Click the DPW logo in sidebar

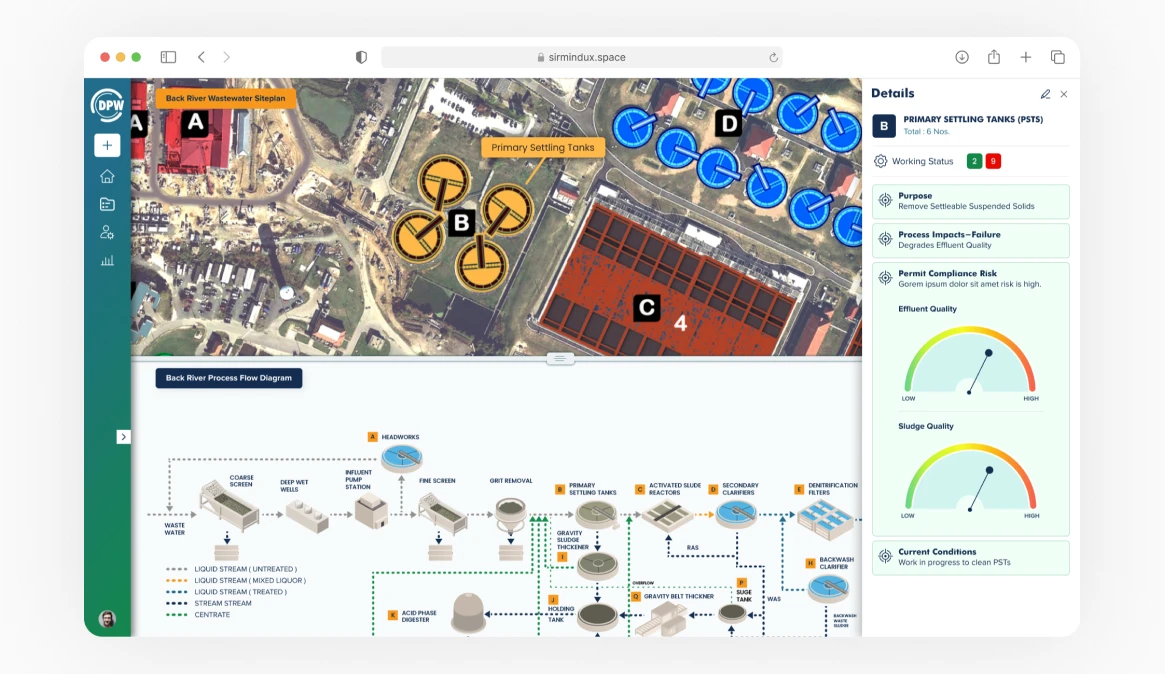(x=107, y=105)
